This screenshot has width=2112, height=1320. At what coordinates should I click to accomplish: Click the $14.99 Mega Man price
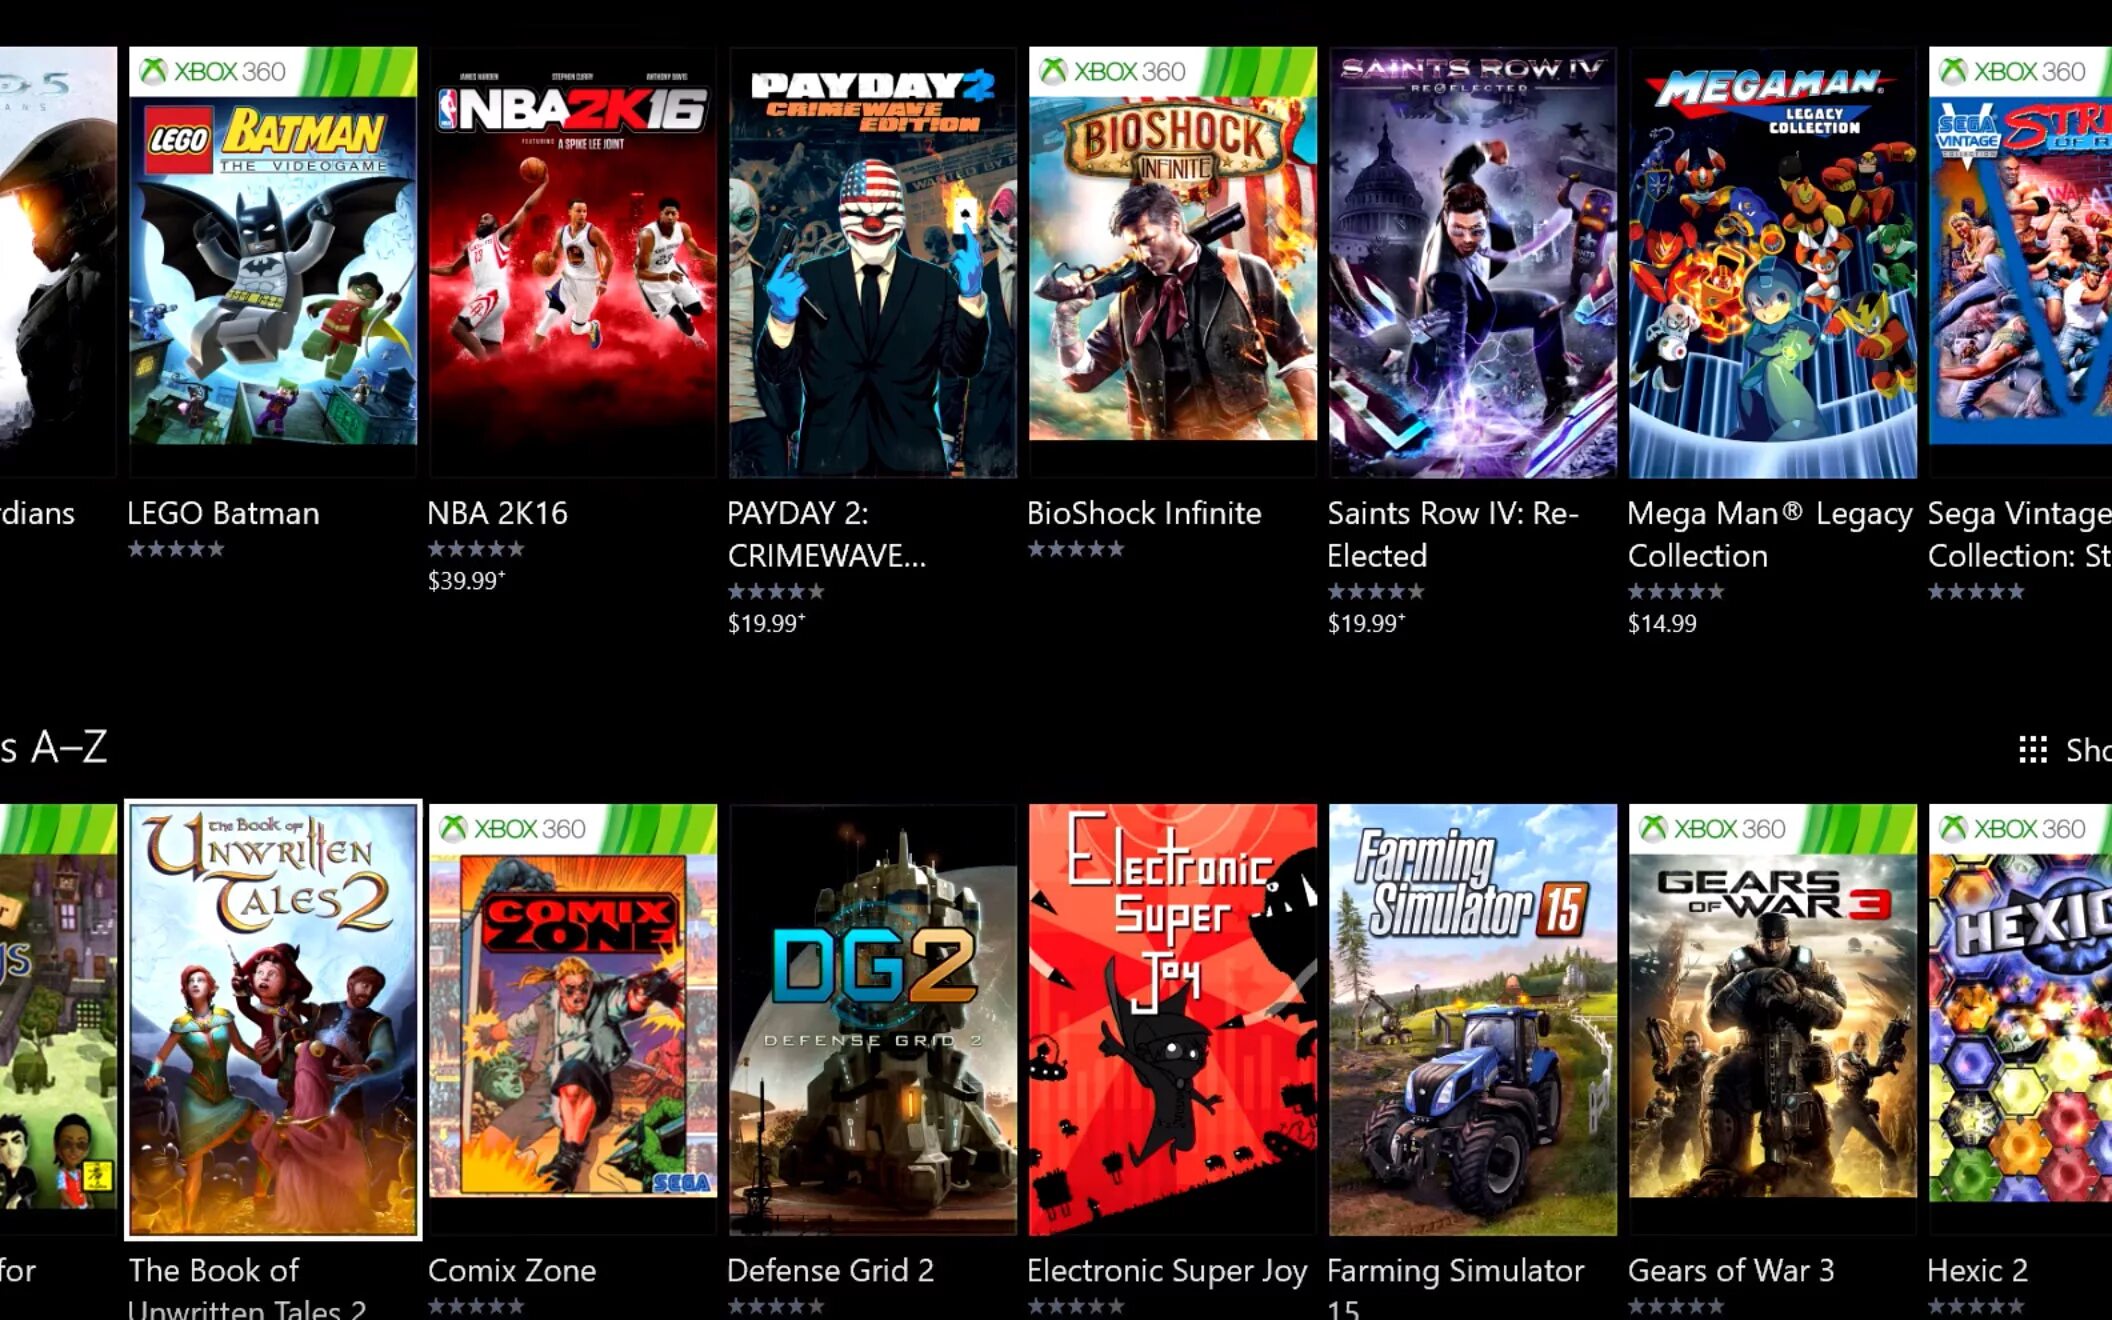click(1662, 623)
